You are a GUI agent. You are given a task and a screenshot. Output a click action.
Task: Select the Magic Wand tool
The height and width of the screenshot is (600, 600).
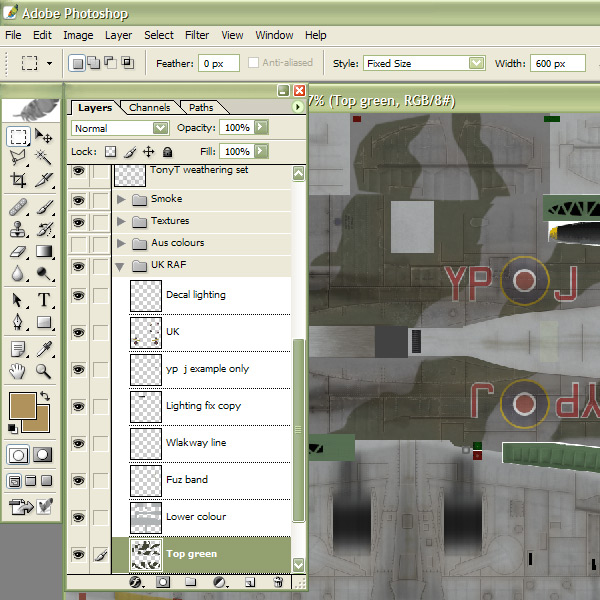[x=43, y=157]
